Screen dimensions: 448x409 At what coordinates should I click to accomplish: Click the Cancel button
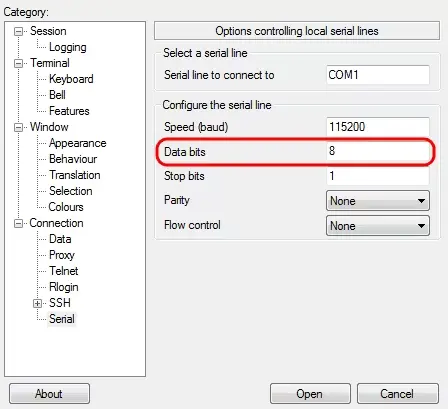pos(397,394)
